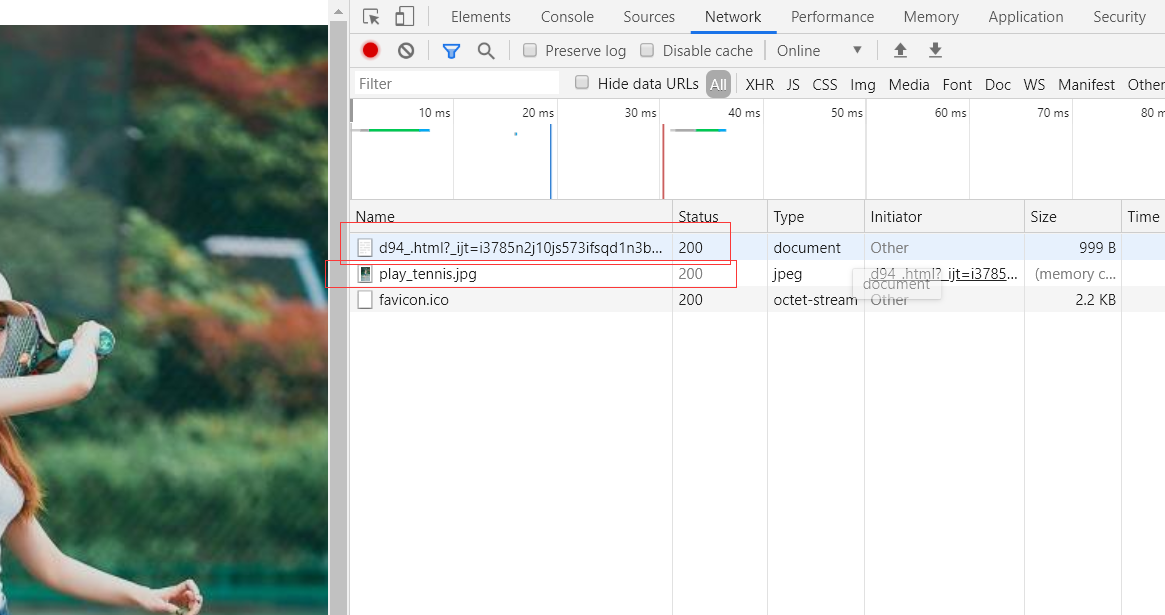Open the Performance tab

832,16
